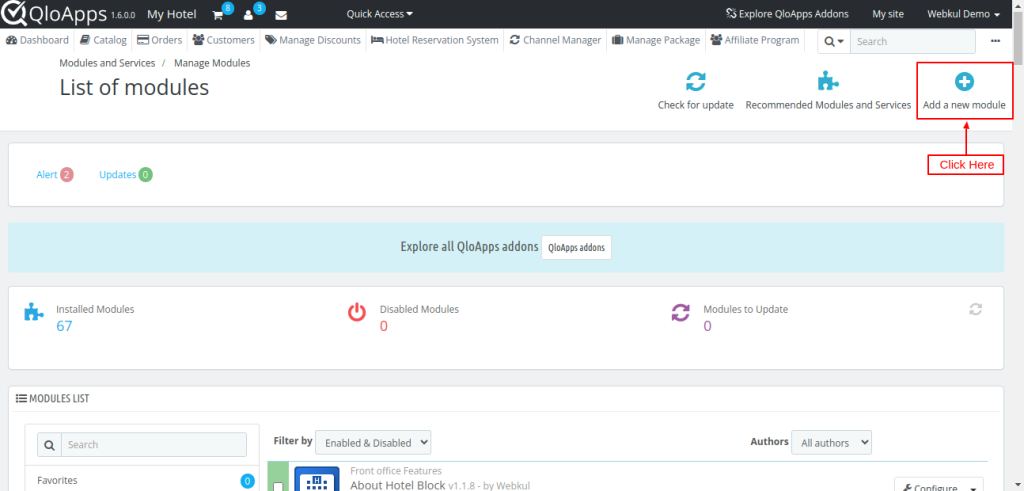The height and width of the screenshot is (491, 1024).
Task: Open the Orders menu
Action: (159, 40)
